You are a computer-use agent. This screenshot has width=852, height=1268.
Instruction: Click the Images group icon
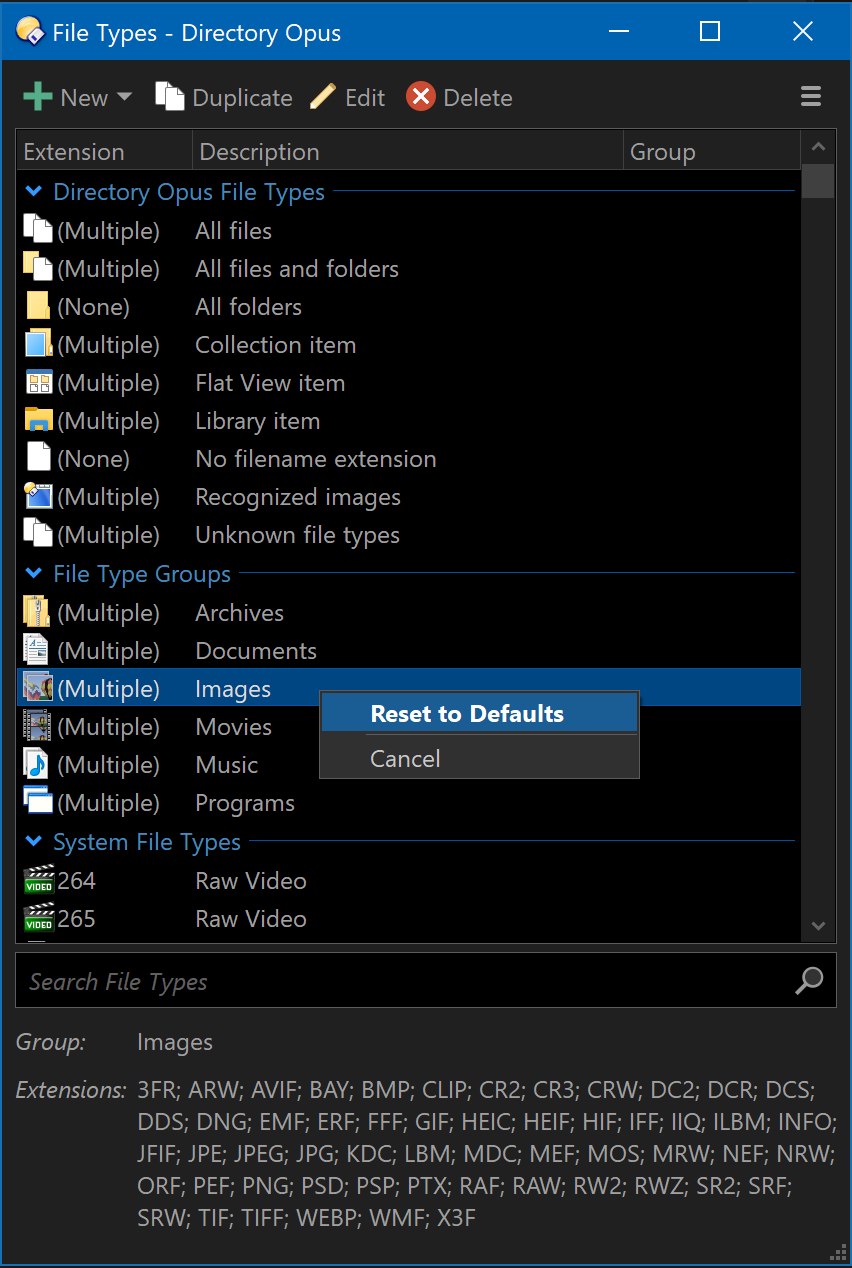coord(38,688)
